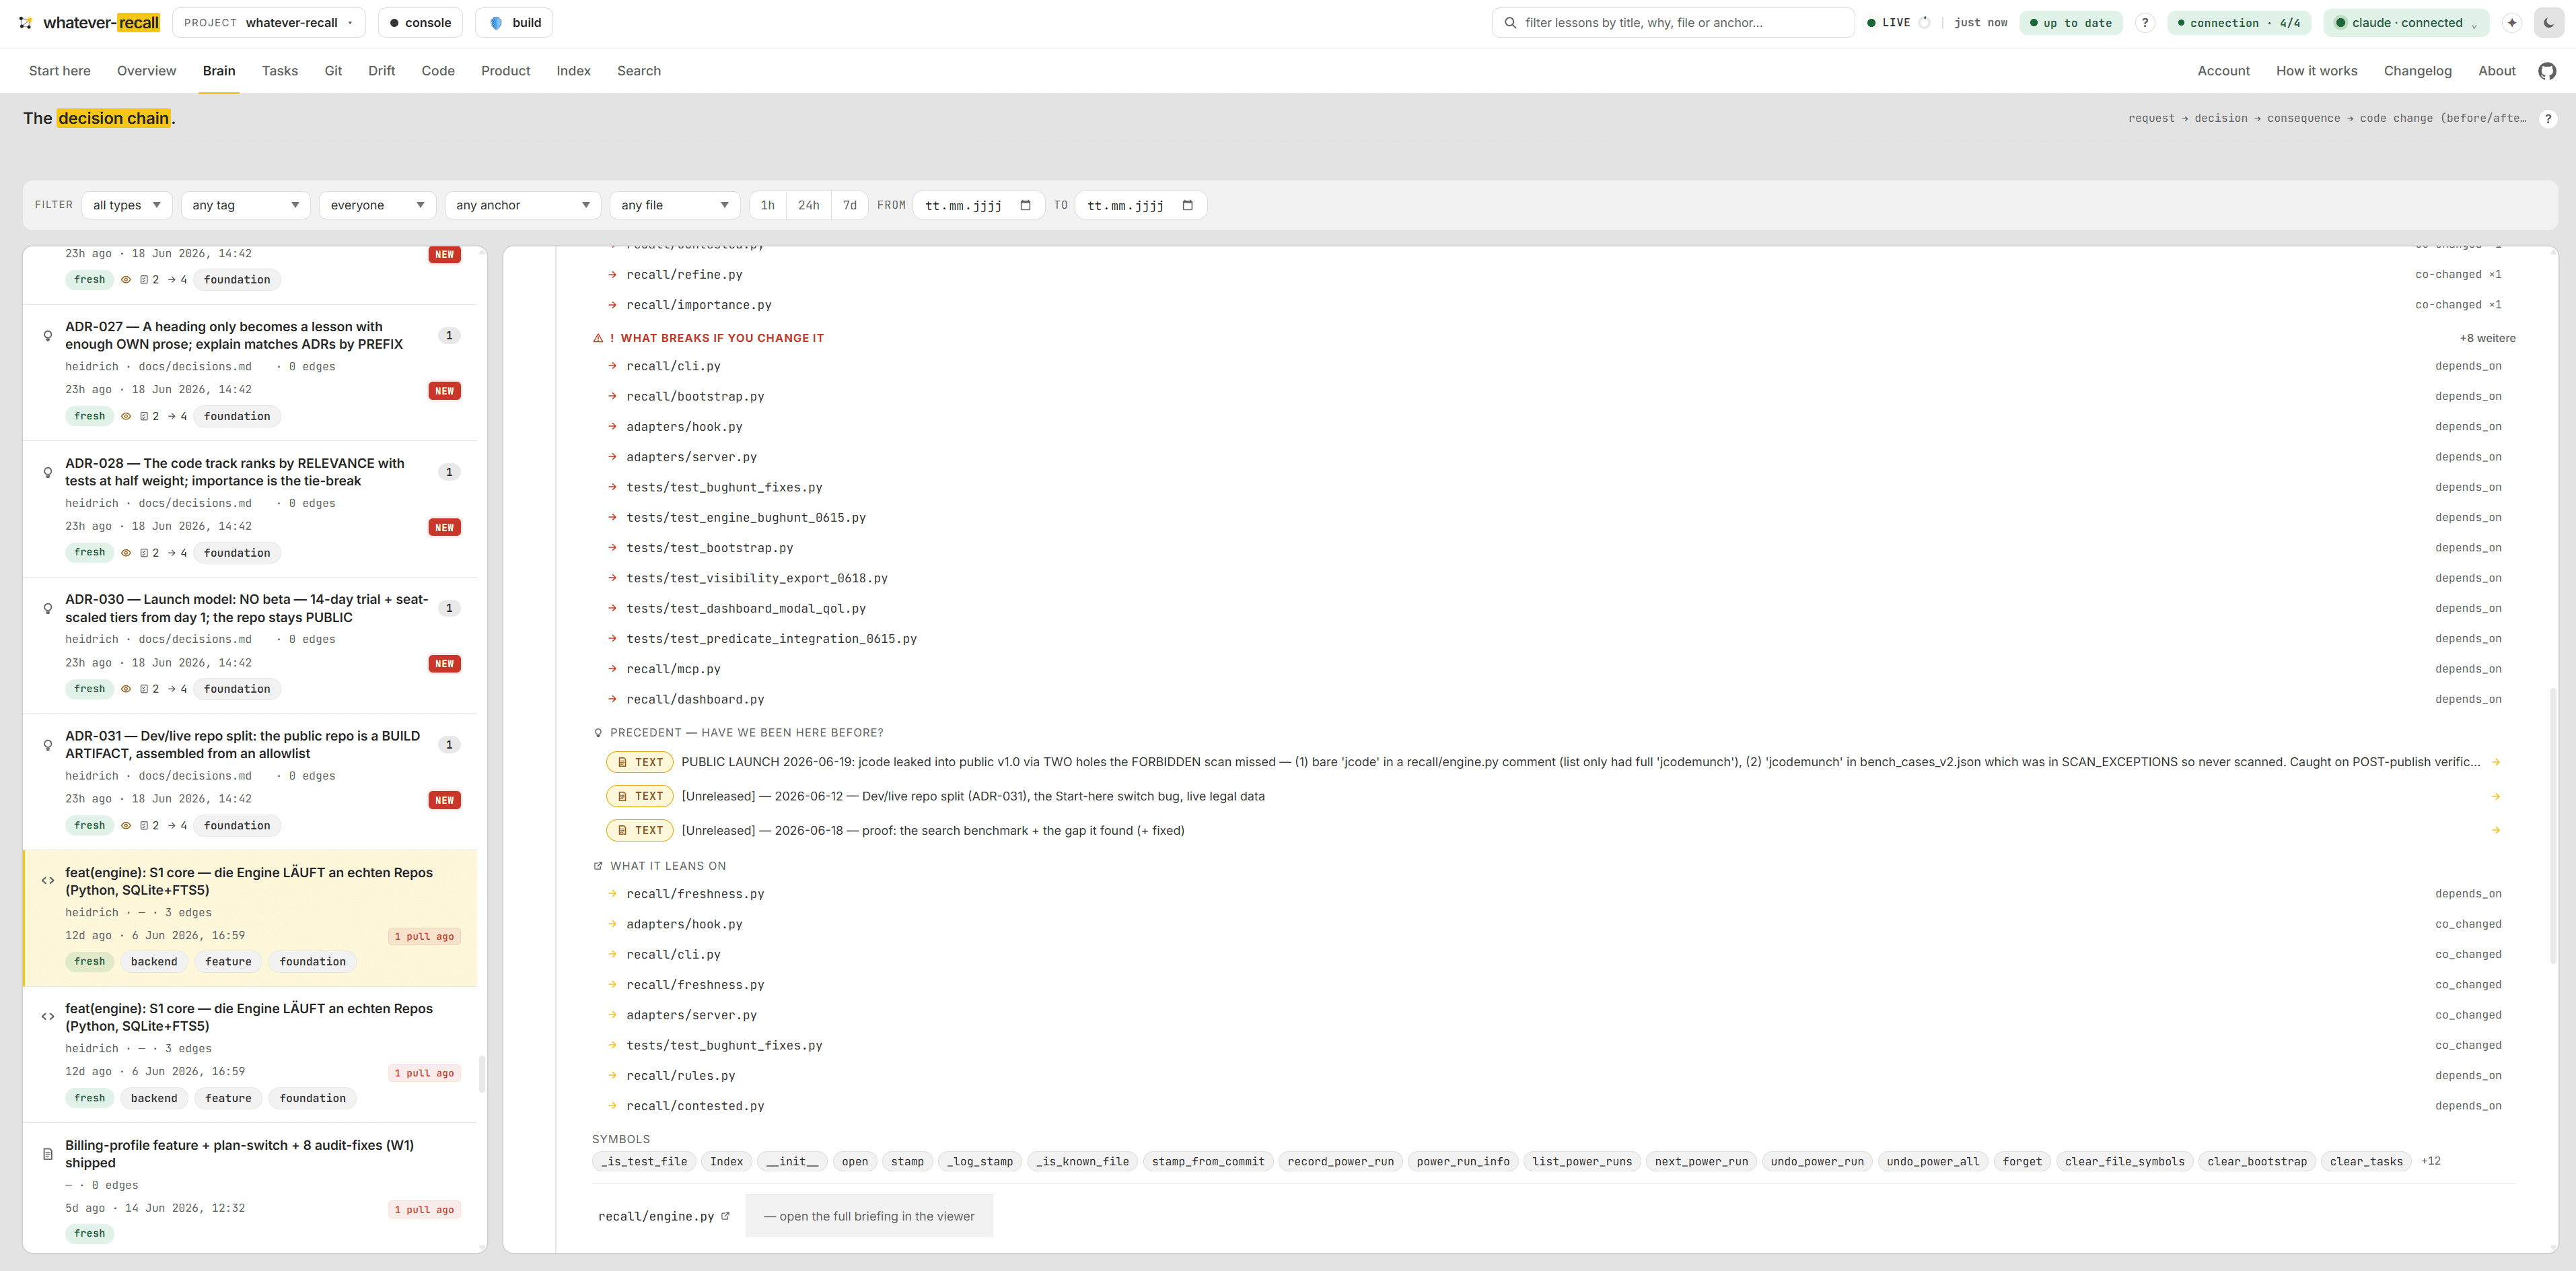Click lightbulb icon of ADR-028 lesson
2576x1271 pixels.
(x=47, y=472)
